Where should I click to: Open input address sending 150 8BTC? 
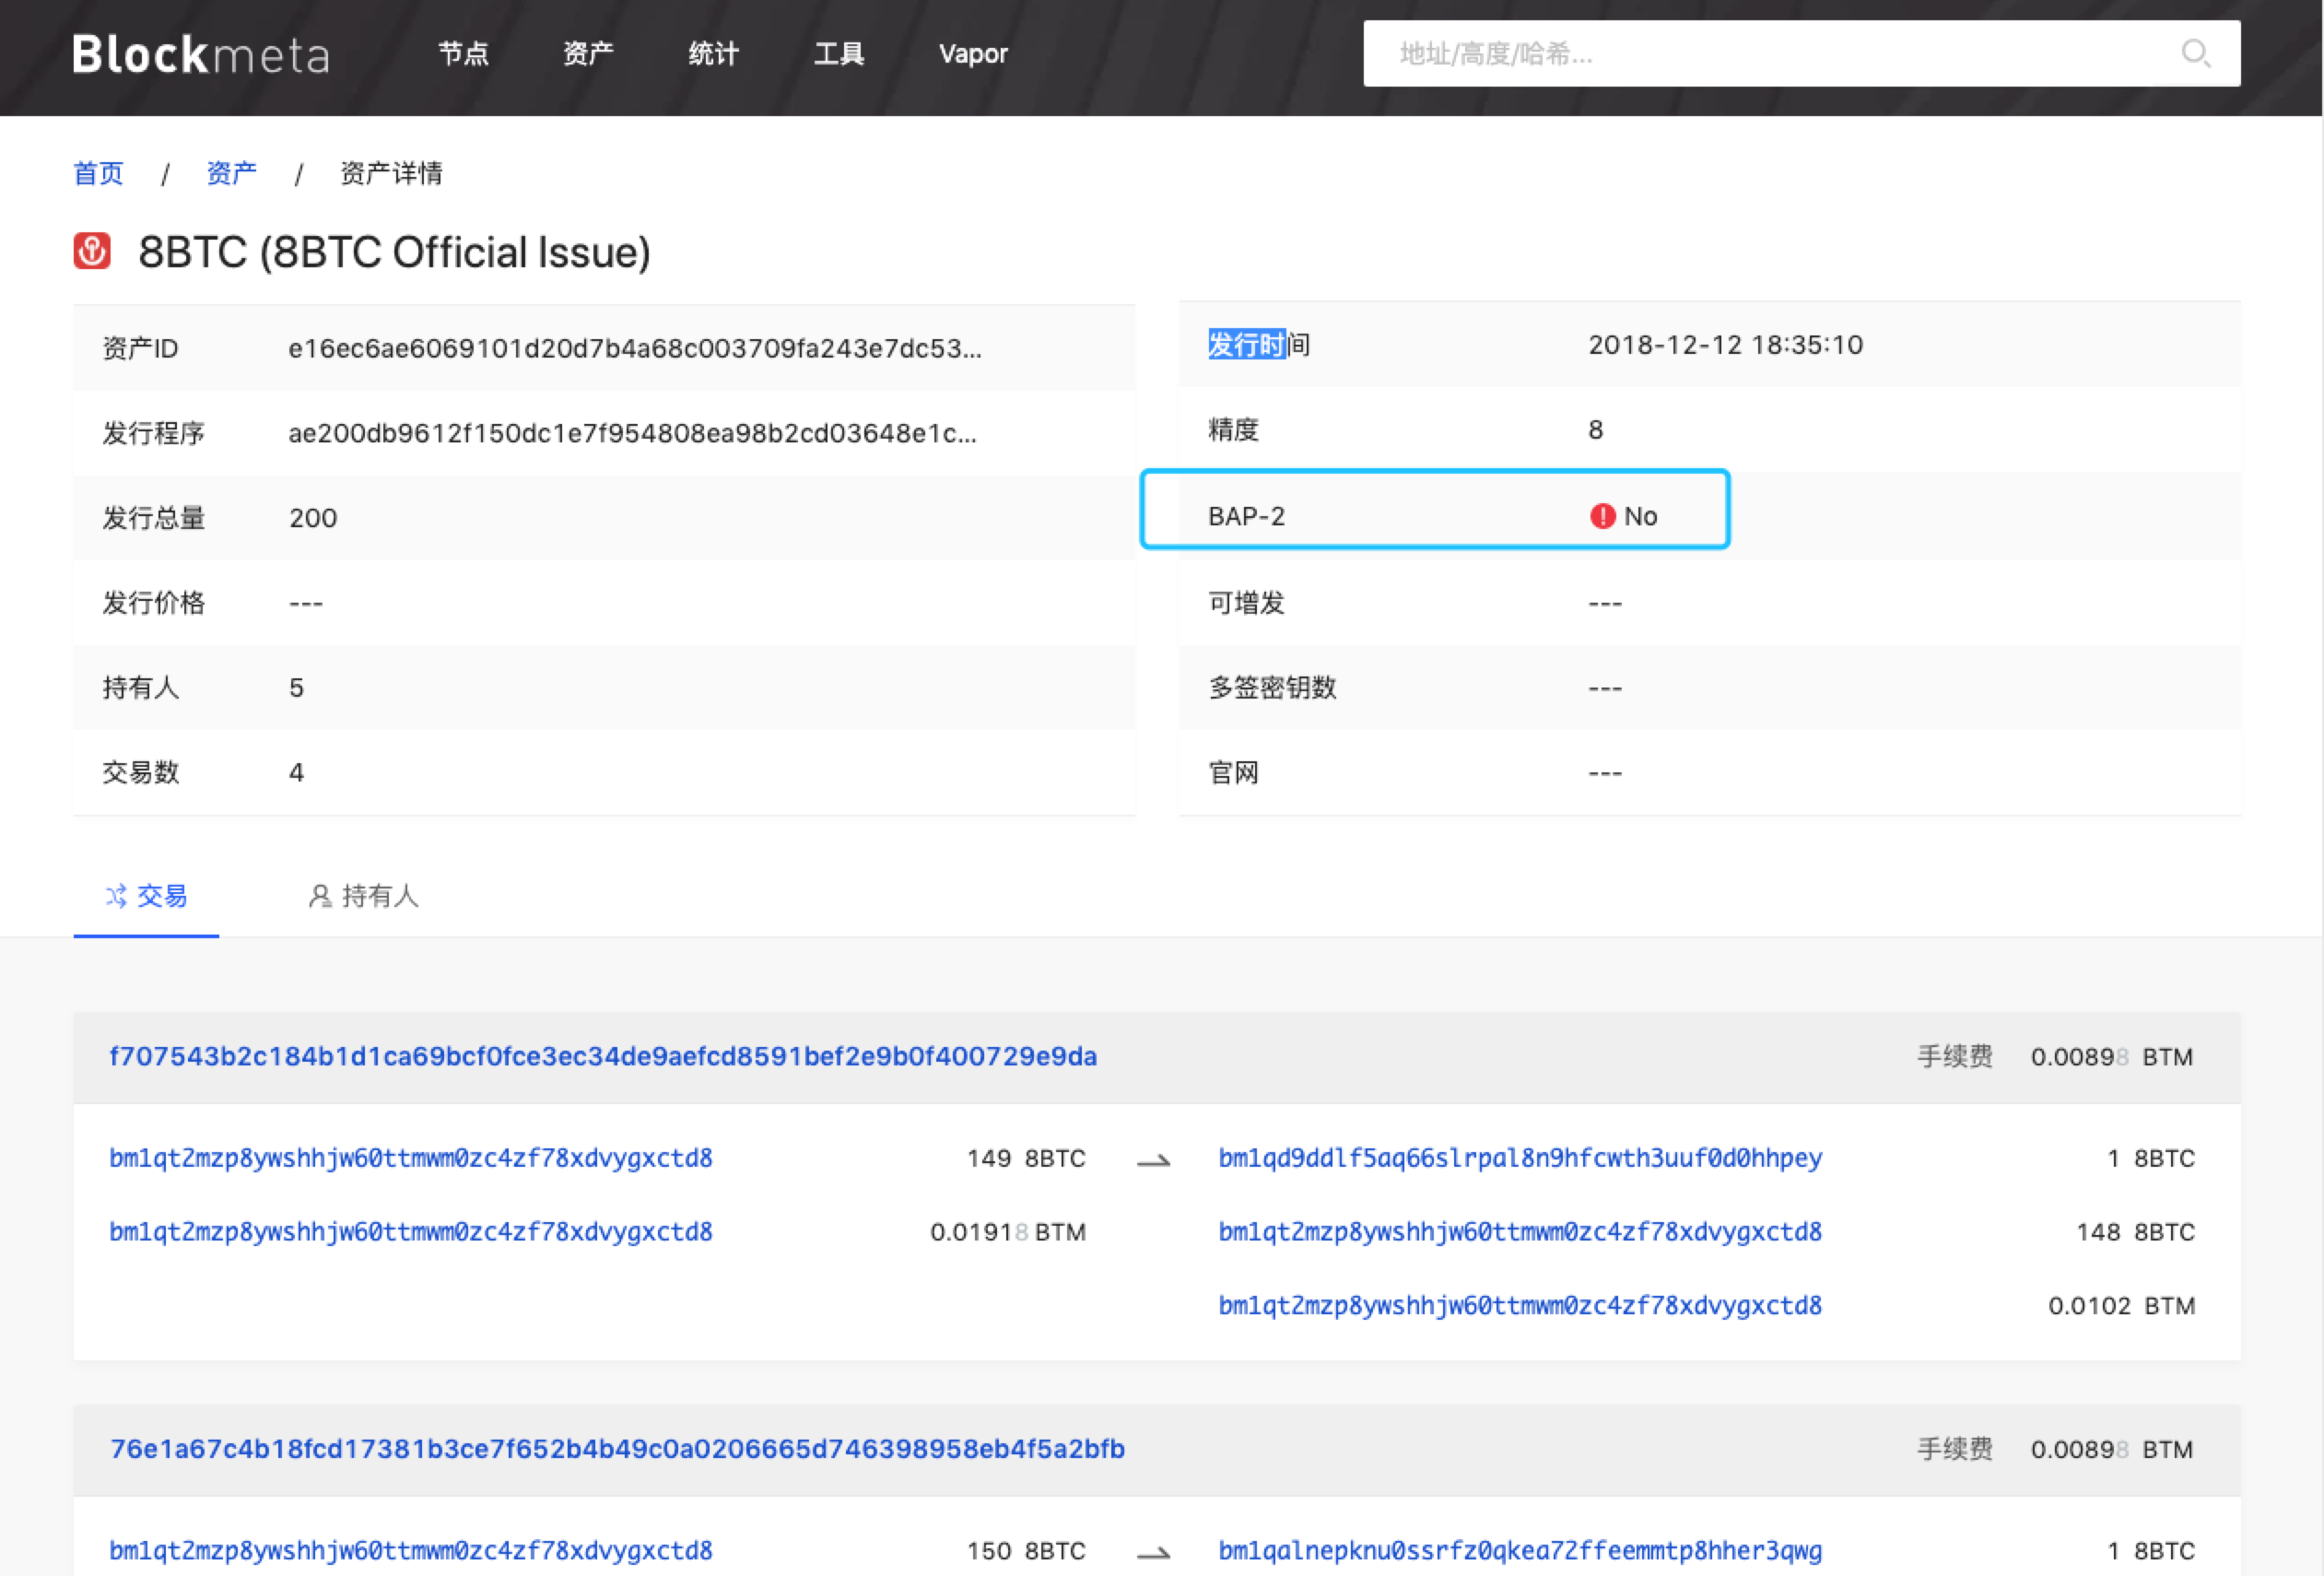(411, 1551)
